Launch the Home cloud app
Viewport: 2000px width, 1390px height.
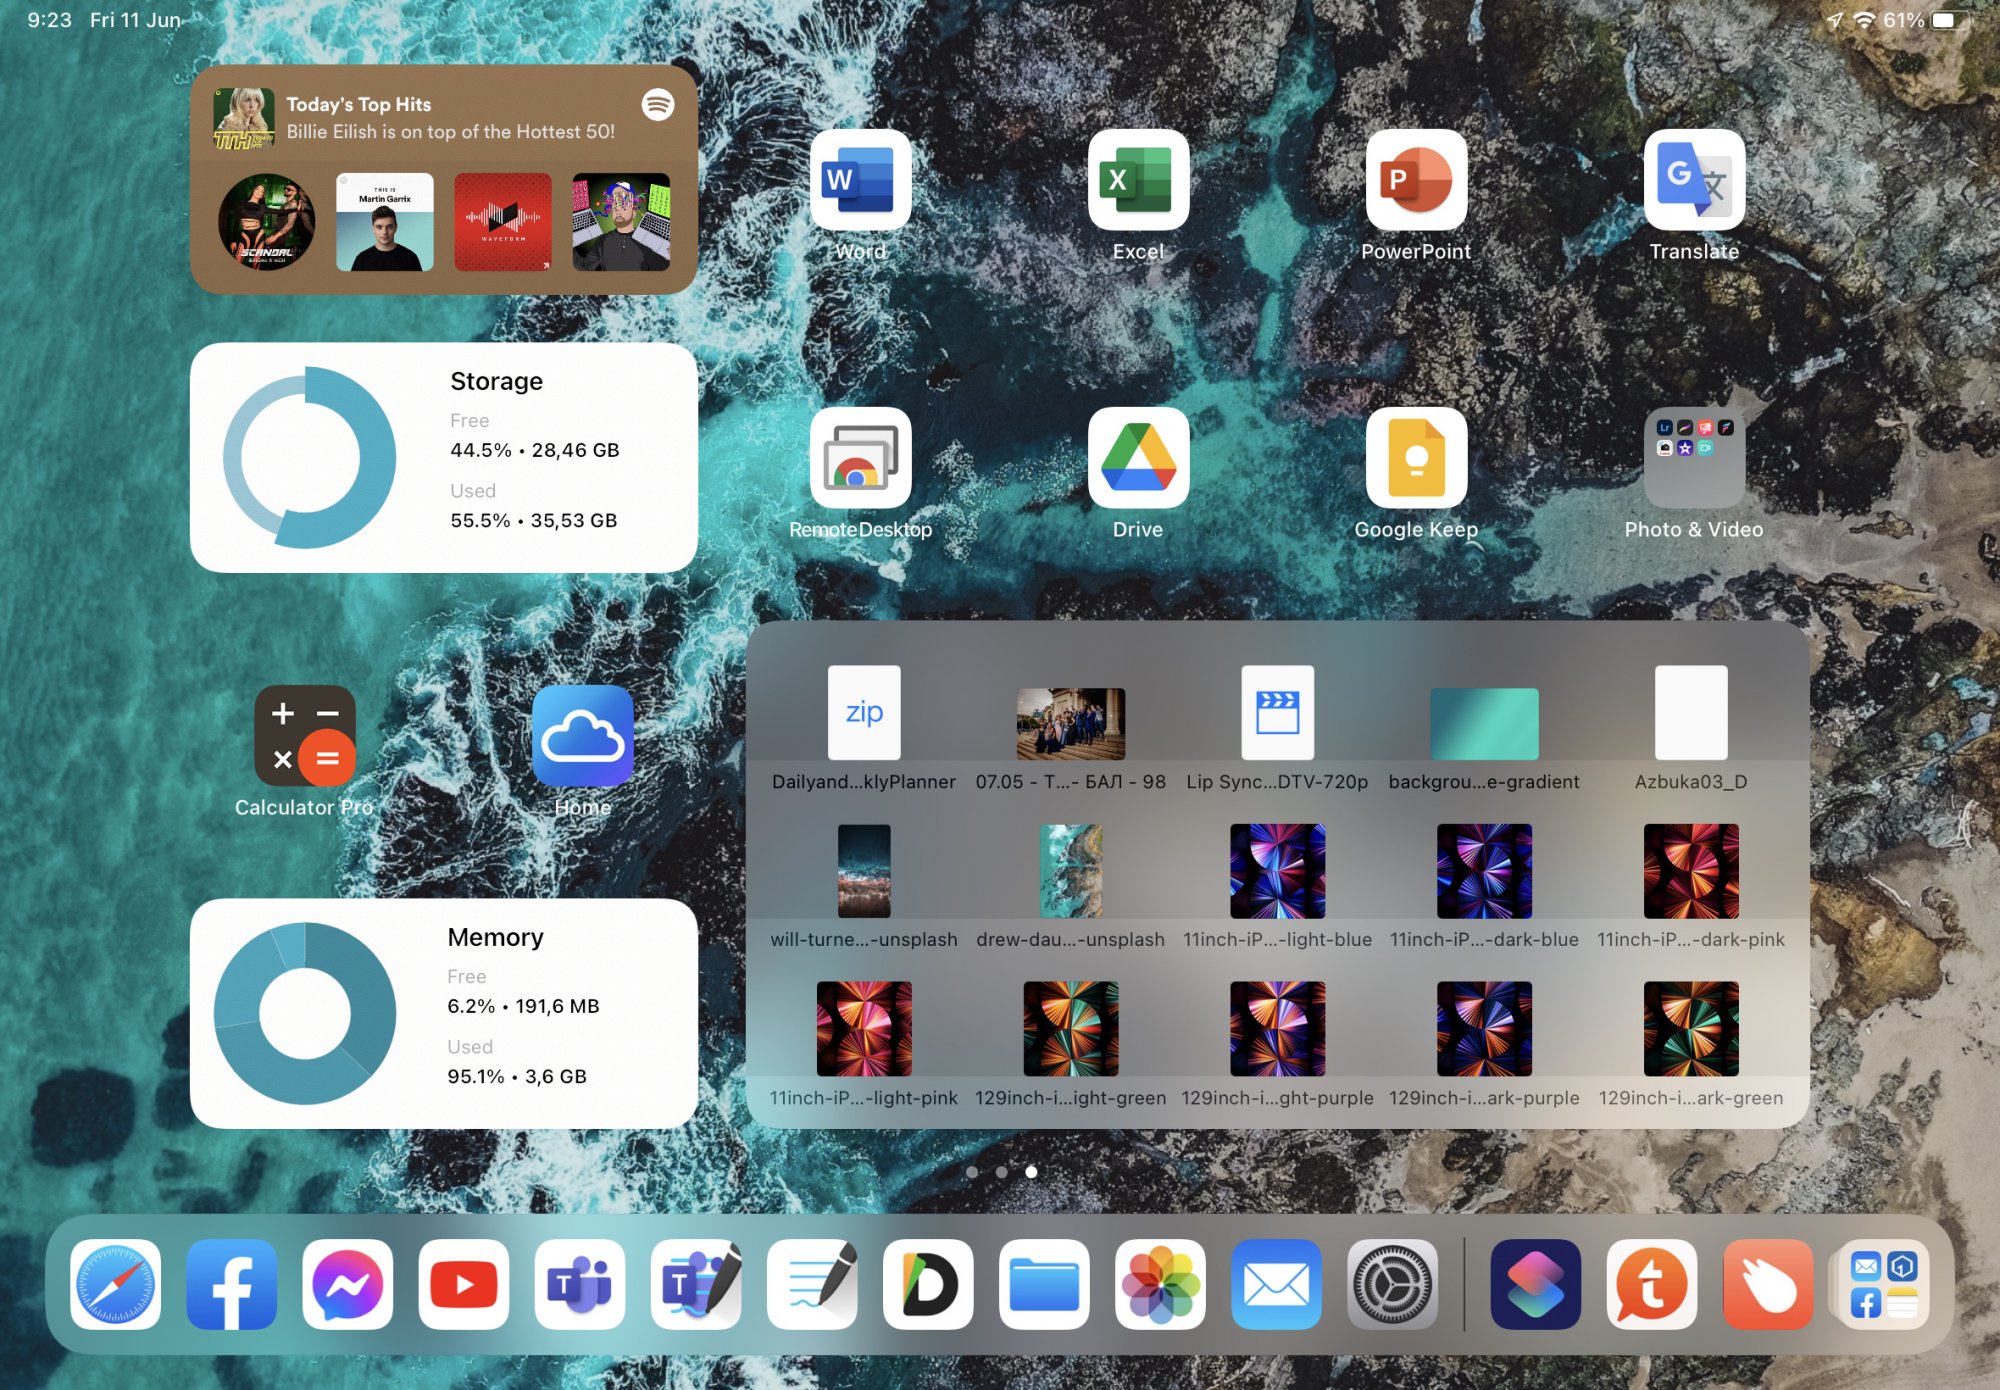coord(582,736)
